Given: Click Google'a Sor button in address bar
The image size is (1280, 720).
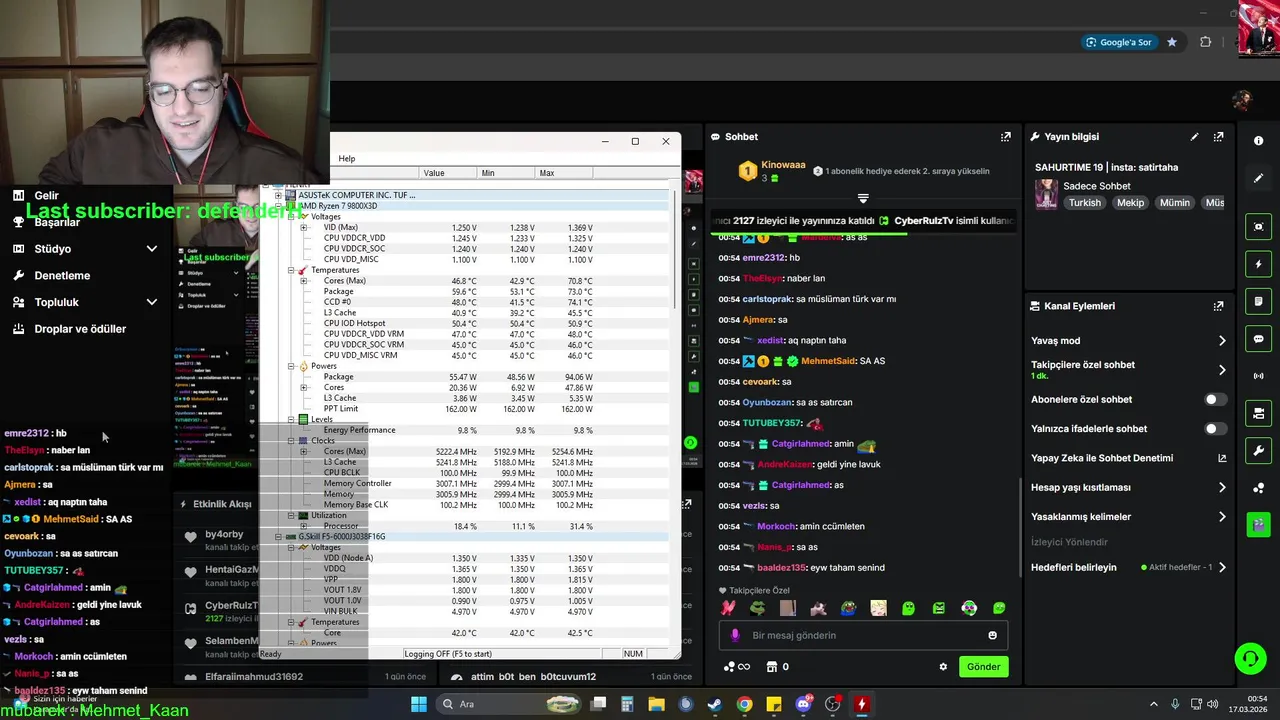Looking at the screenshot, I should click(x=1119, y=42).
